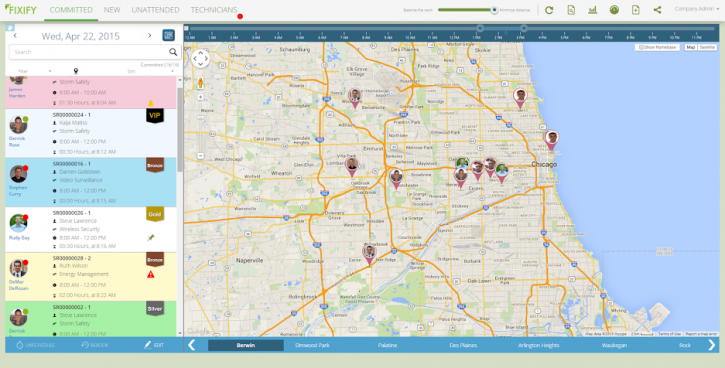Viewport: 725px width, 368px height.
Task: Switch to the NEW tab
Action: click(112, 10)
